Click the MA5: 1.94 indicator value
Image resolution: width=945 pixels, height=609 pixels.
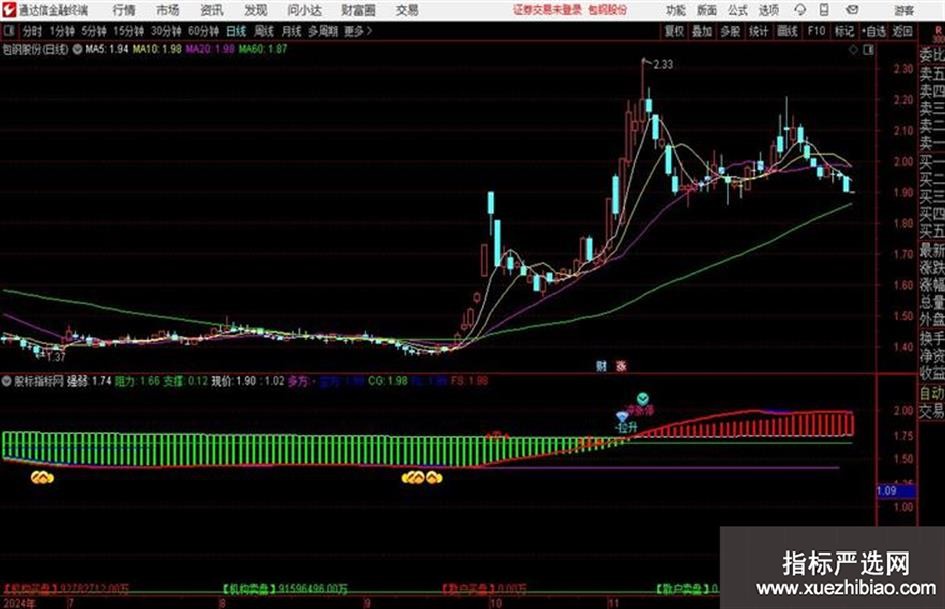107,49
